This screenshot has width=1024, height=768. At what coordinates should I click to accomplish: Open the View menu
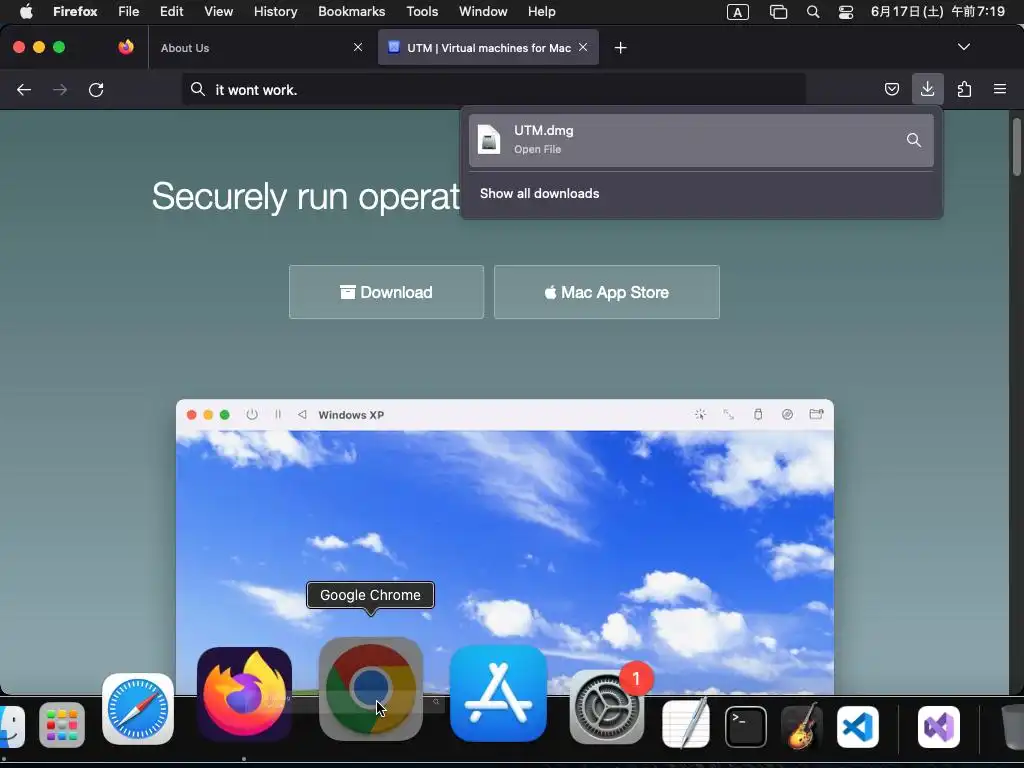(x=218, y=12)
